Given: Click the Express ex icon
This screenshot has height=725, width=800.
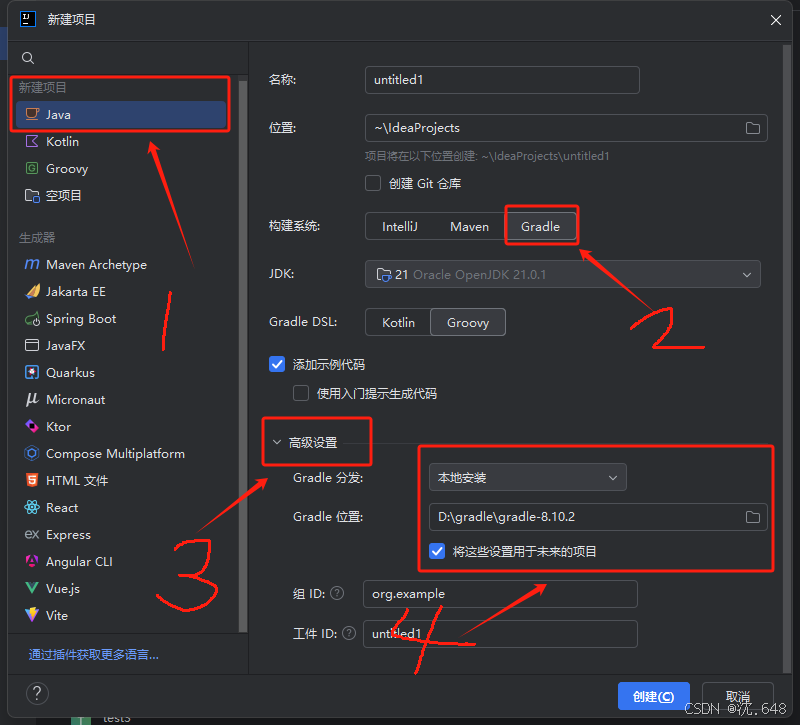Looking at the screenshot, I should click(32, 534).
